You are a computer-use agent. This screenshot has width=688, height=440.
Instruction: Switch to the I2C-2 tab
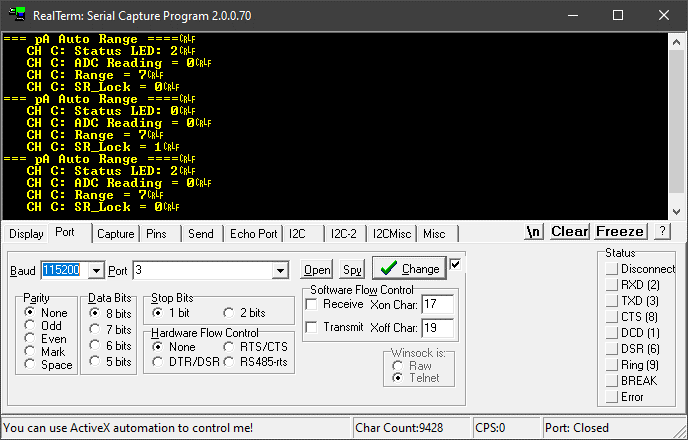tap(344, 234)
